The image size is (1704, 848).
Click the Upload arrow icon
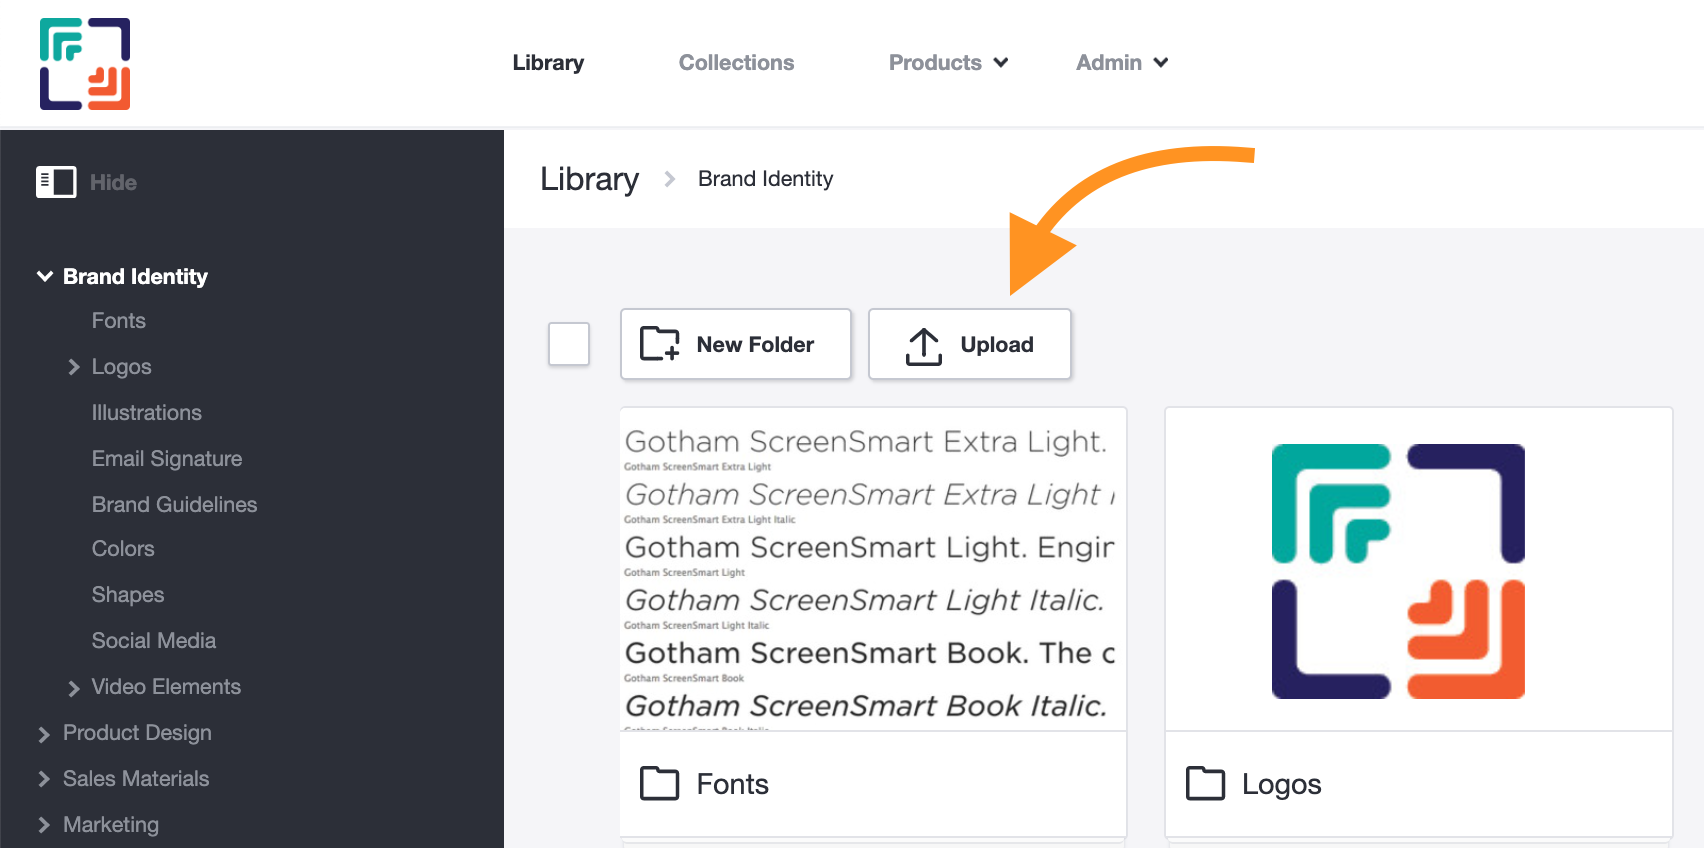tap(924, 346)
